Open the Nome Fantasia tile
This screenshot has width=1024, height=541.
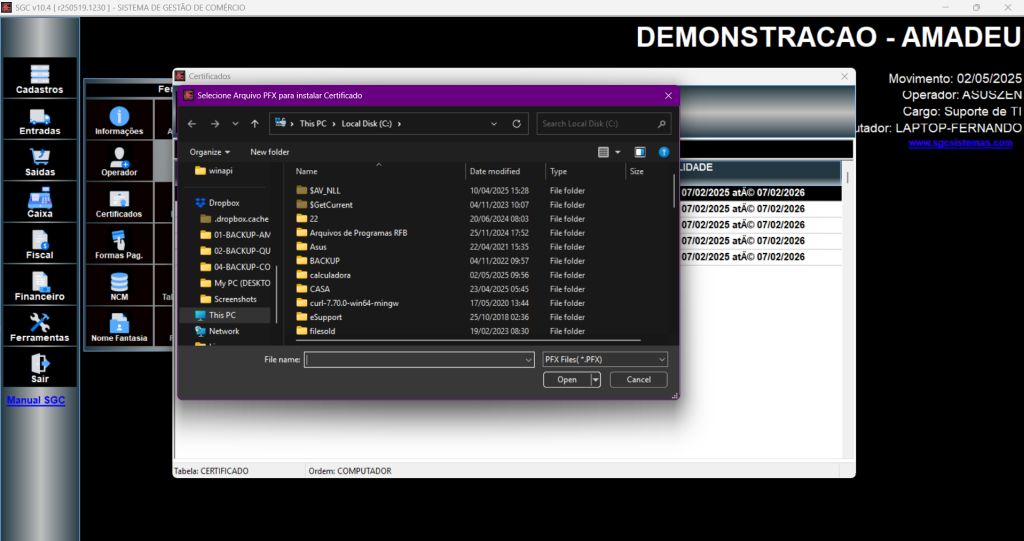point(119,327)
